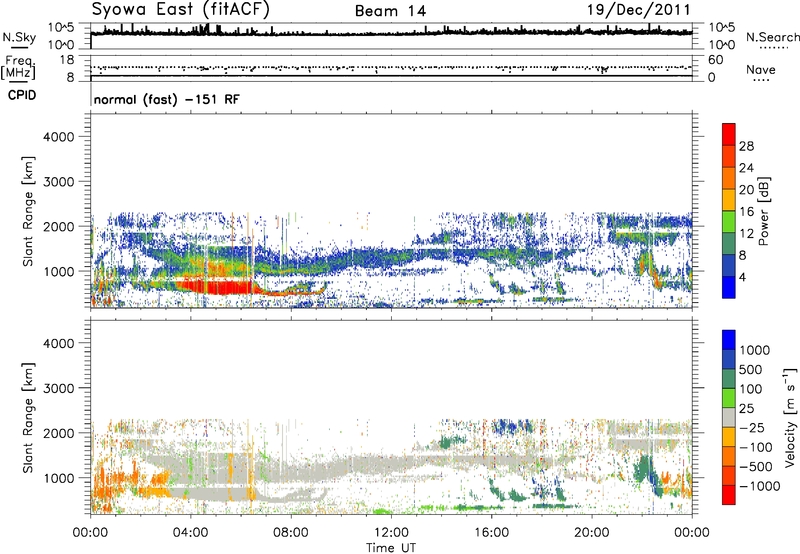Click the Velocity [m s⁻¹] colorbar title
The image size is (800, 554).
790,417
